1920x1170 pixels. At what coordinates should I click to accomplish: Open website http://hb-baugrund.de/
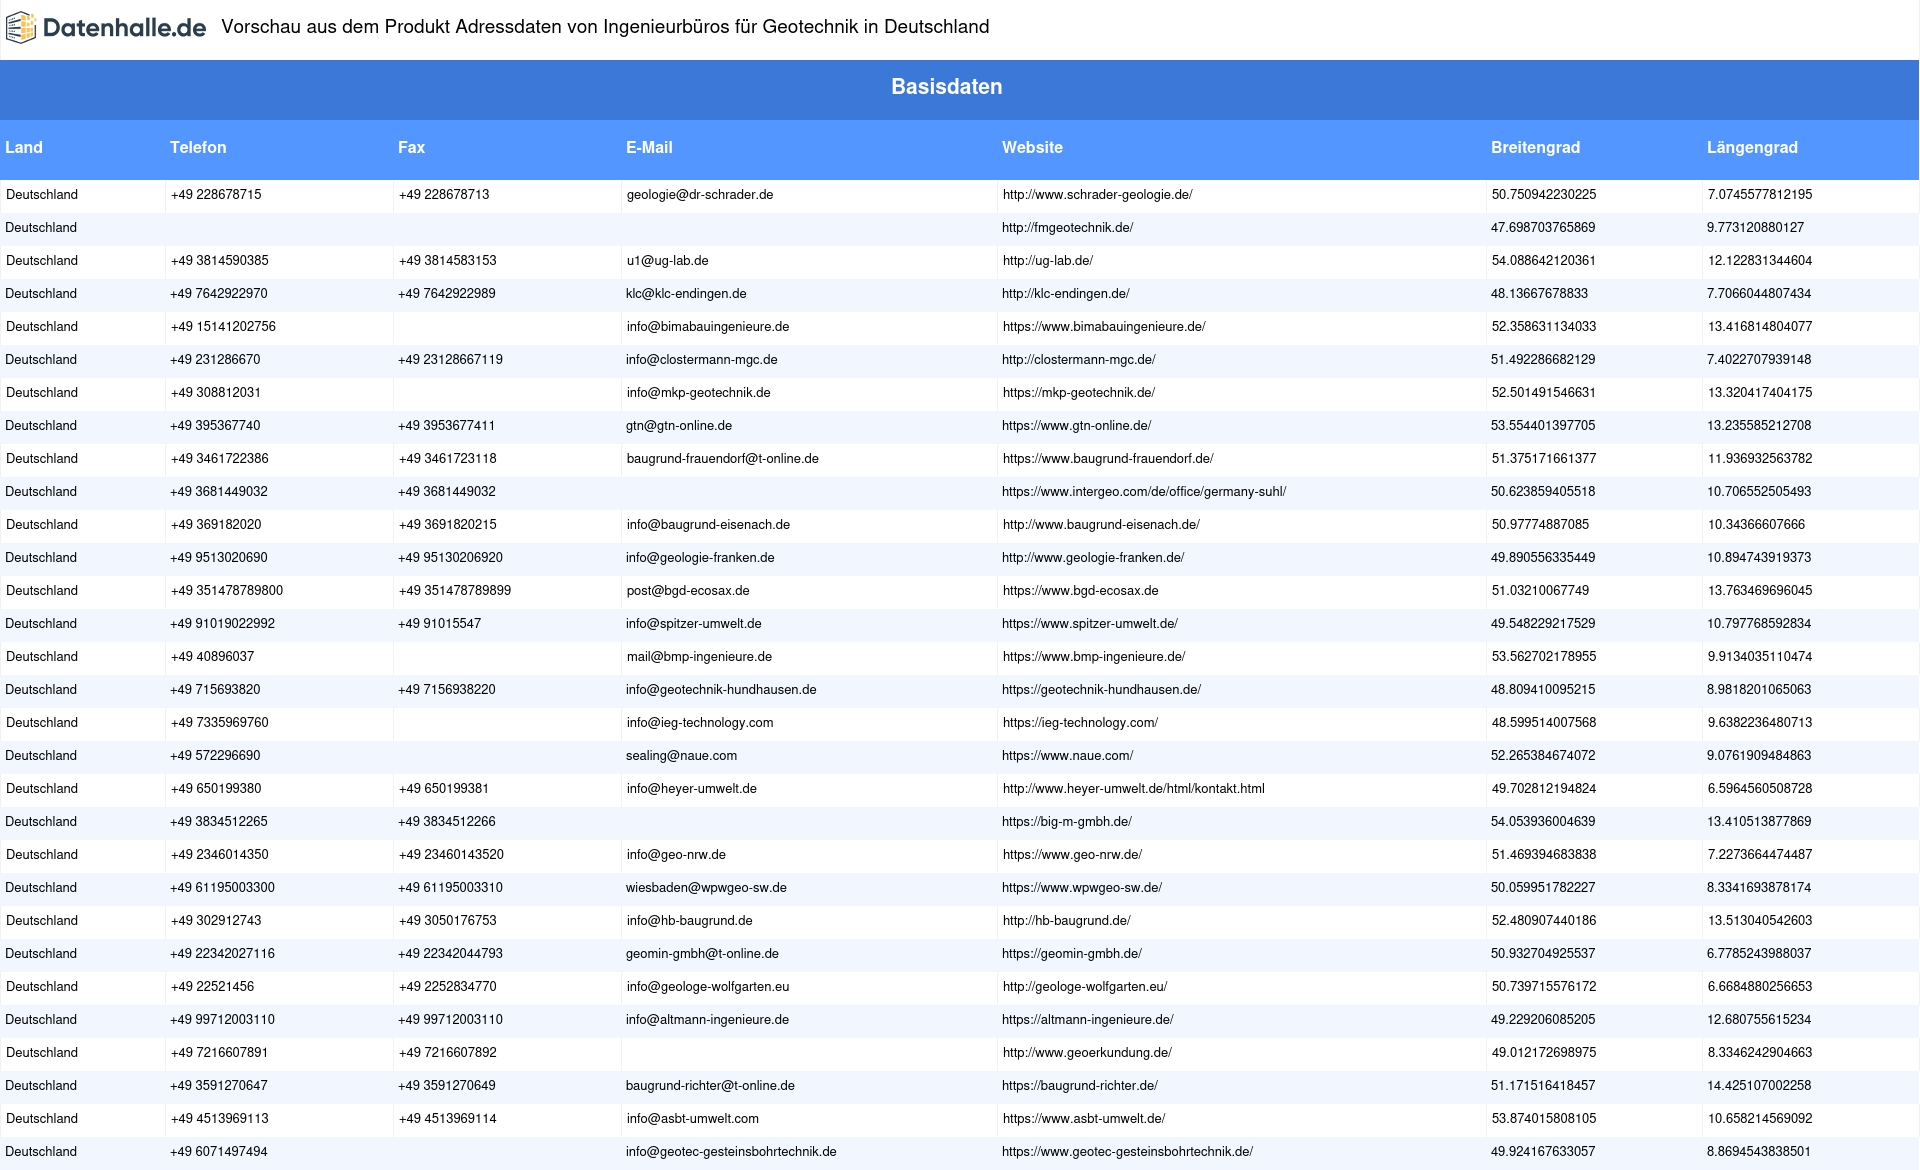point(1067,921)
